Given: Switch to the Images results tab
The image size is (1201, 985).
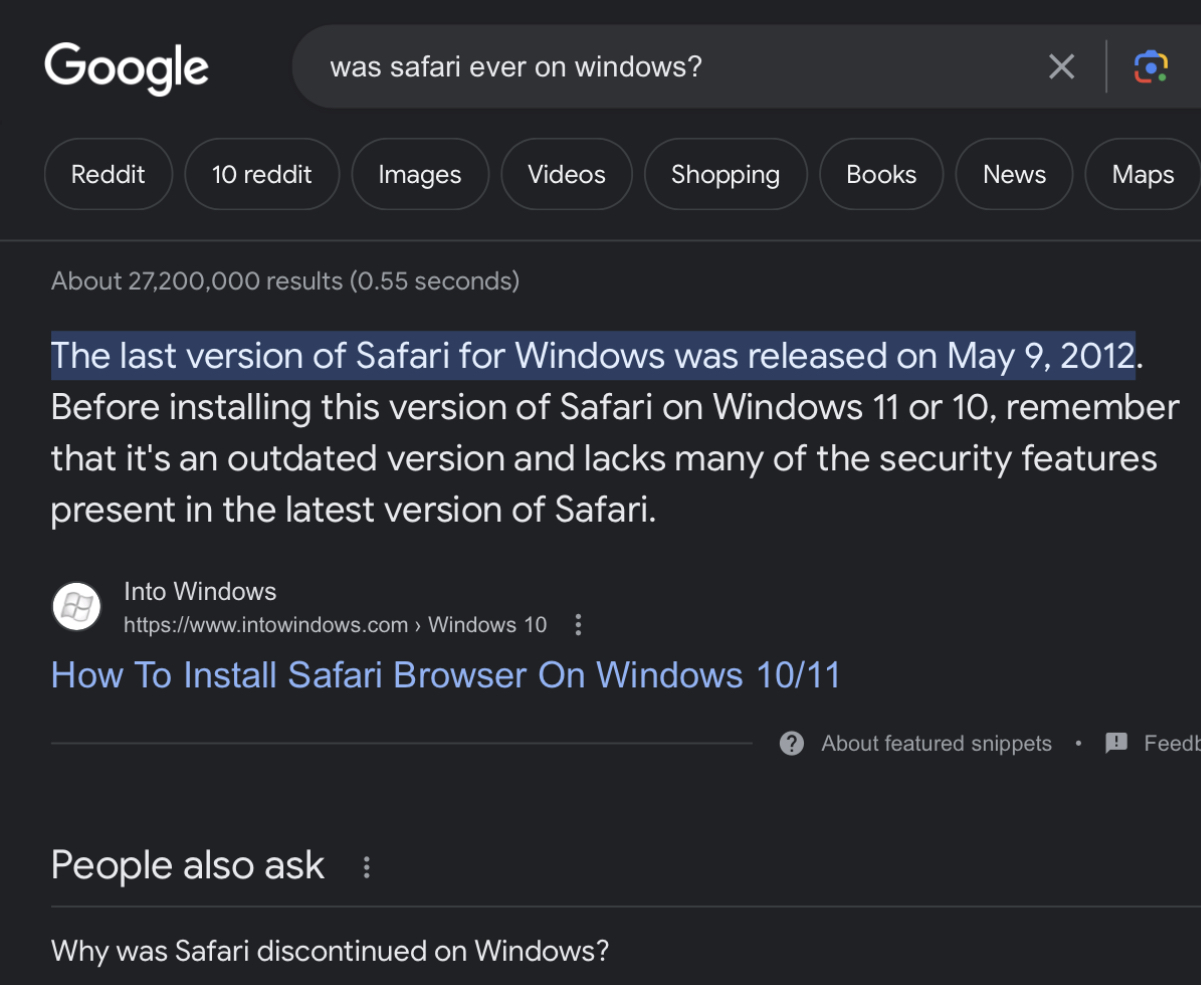Looking at the screenshot, I should click(420, 174).
